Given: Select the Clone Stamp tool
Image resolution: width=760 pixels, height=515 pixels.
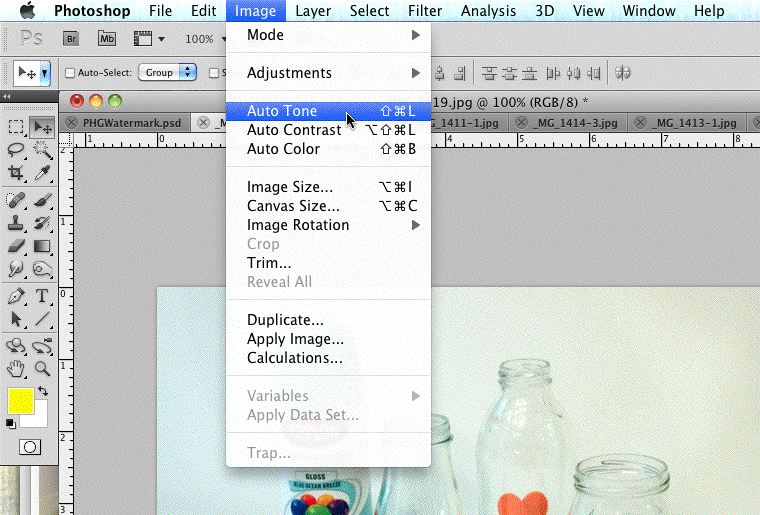Looking at the screenshot, I should [16, 223].
